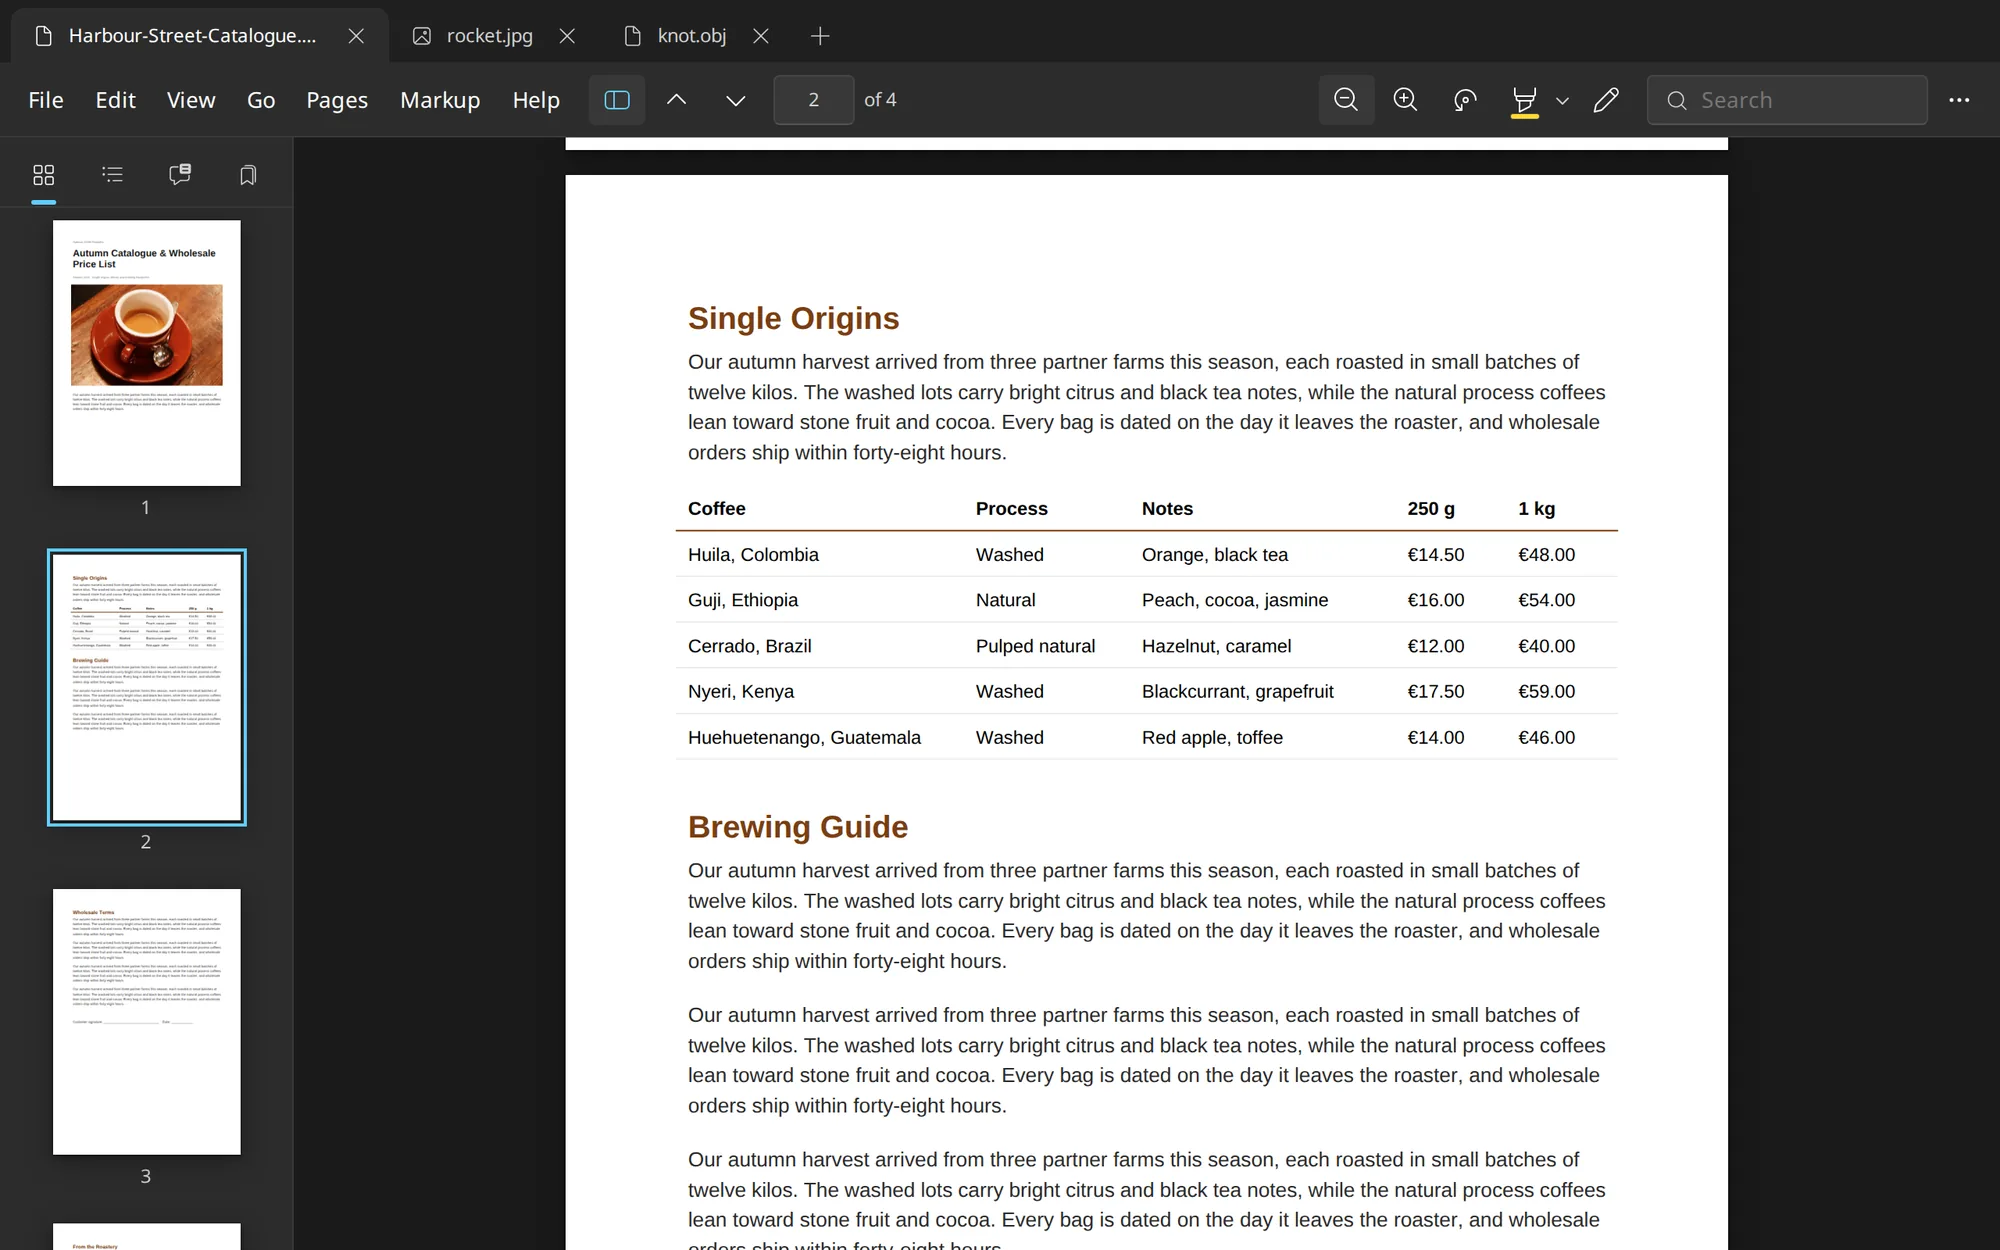This screenshot has height=1250, width=2000.
Task: Show annotations panel in sidebar
Action: click(x=180, y=175)
